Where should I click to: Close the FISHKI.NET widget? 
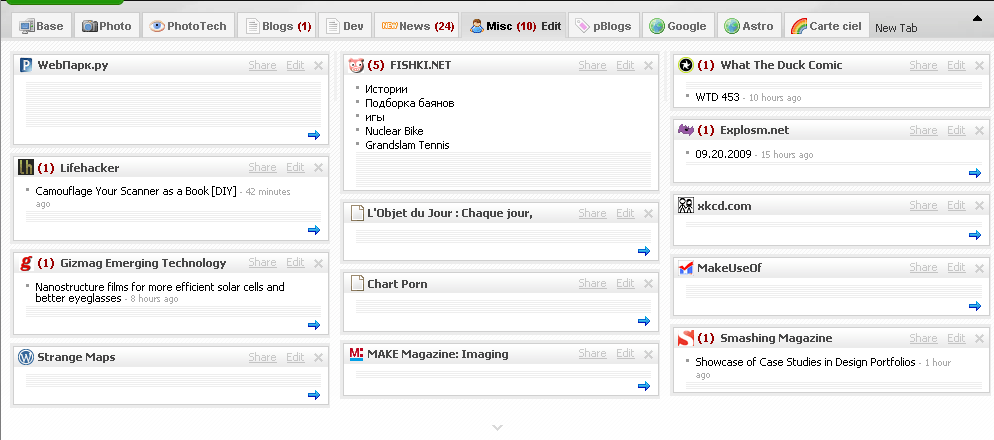(x=648, y=65)
